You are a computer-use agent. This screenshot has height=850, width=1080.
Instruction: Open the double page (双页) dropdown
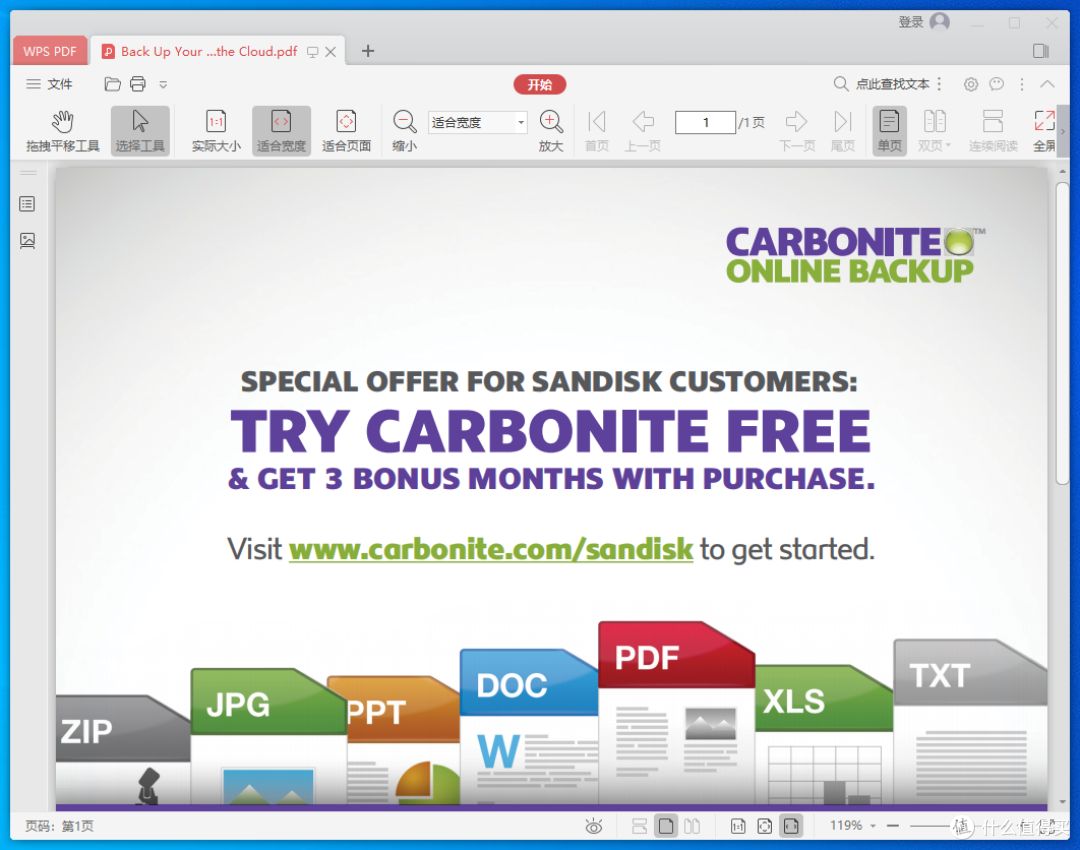(934, 131)
